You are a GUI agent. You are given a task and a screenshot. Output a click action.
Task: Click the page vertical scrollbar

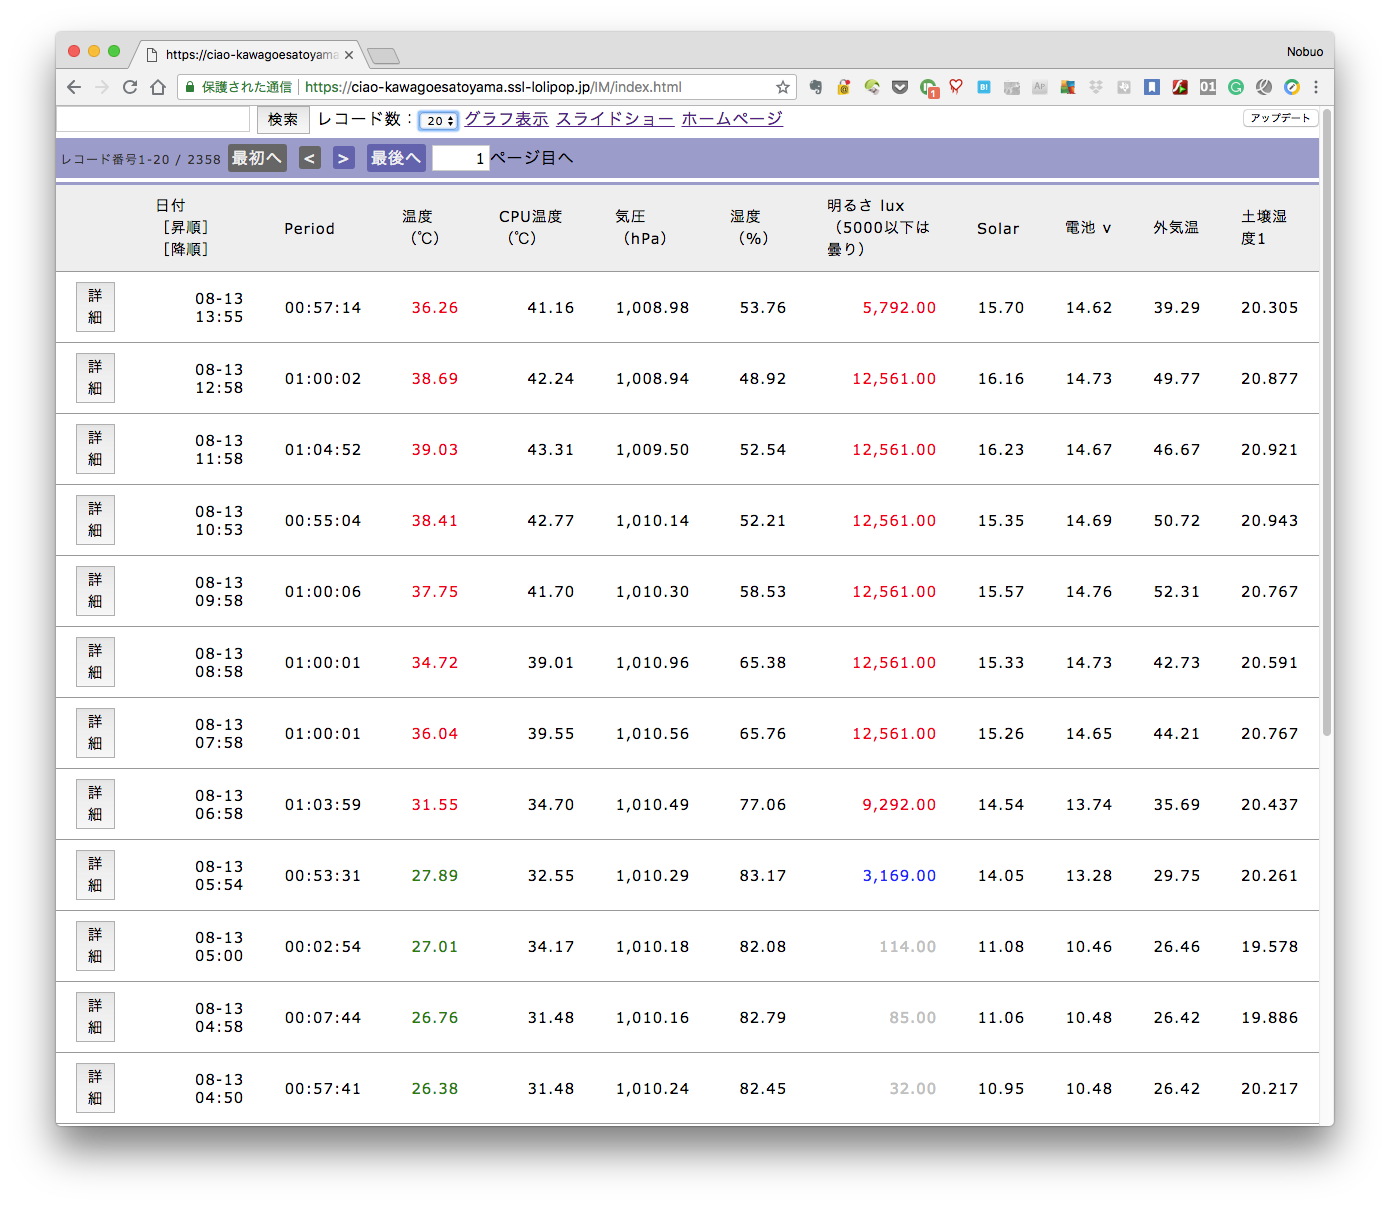coord(1327,425)
